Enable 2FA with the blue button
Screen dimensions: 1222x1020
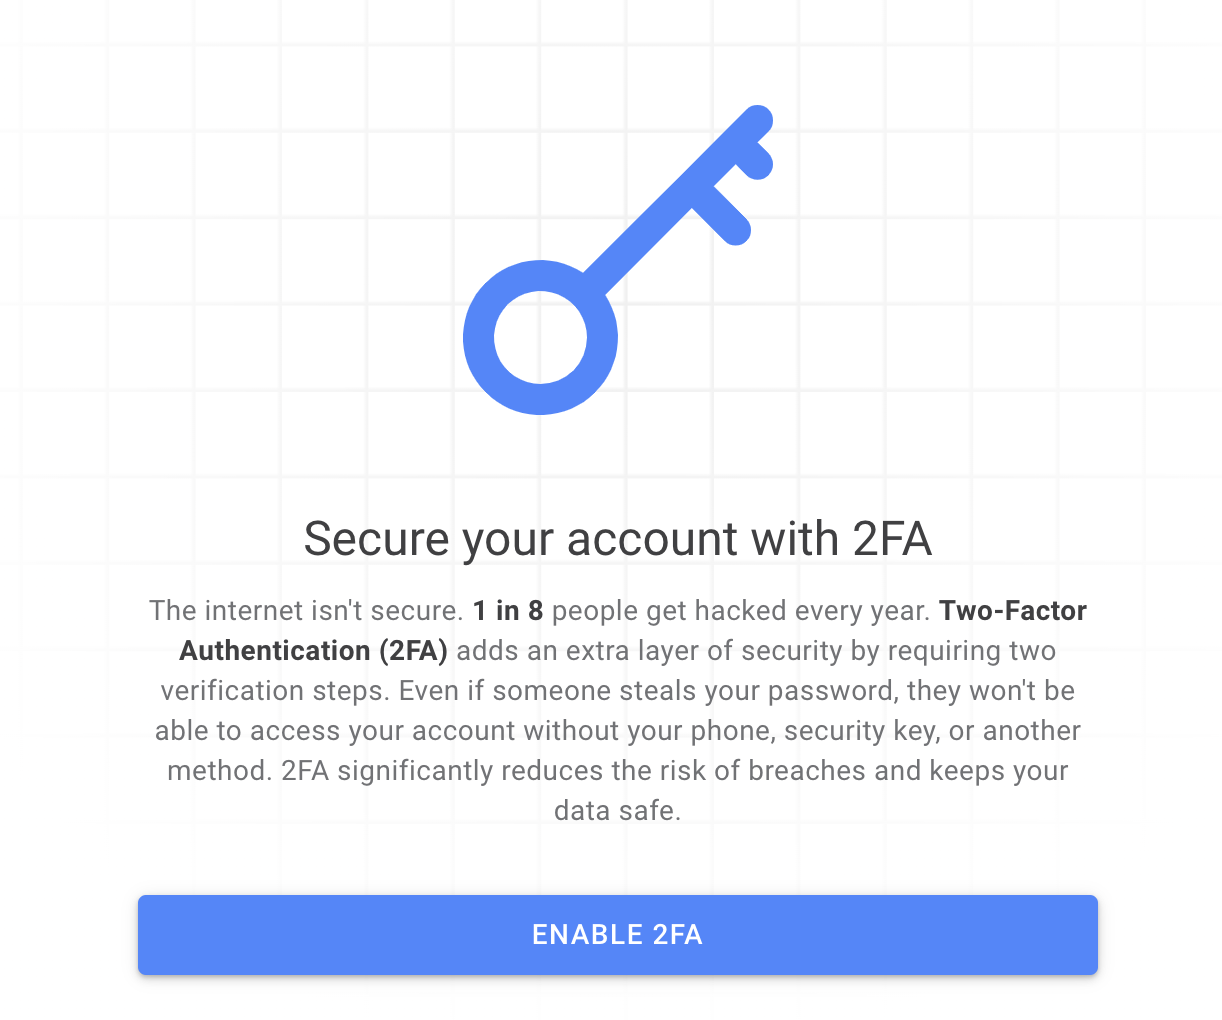click(618, 934)
